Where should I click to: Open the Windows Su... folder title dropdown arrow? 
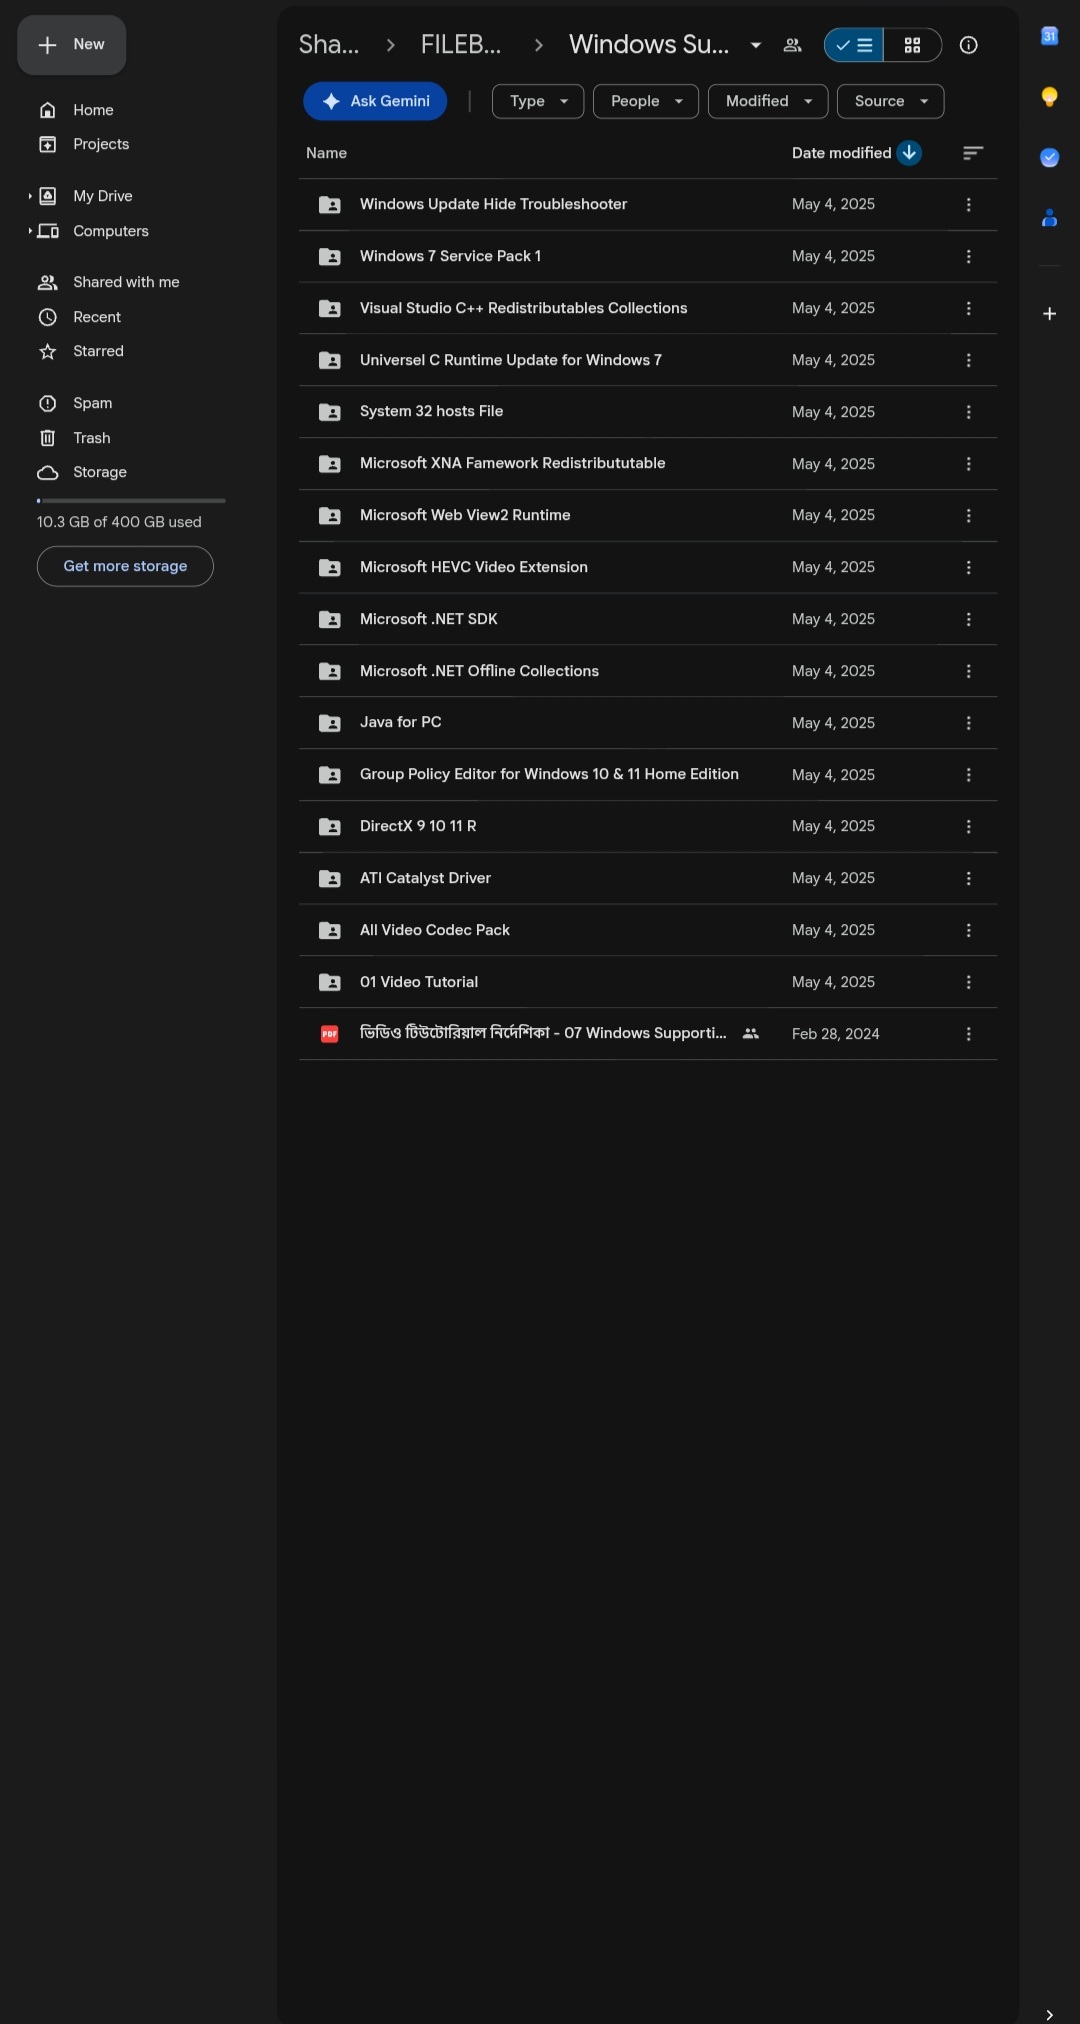point(756,45)
